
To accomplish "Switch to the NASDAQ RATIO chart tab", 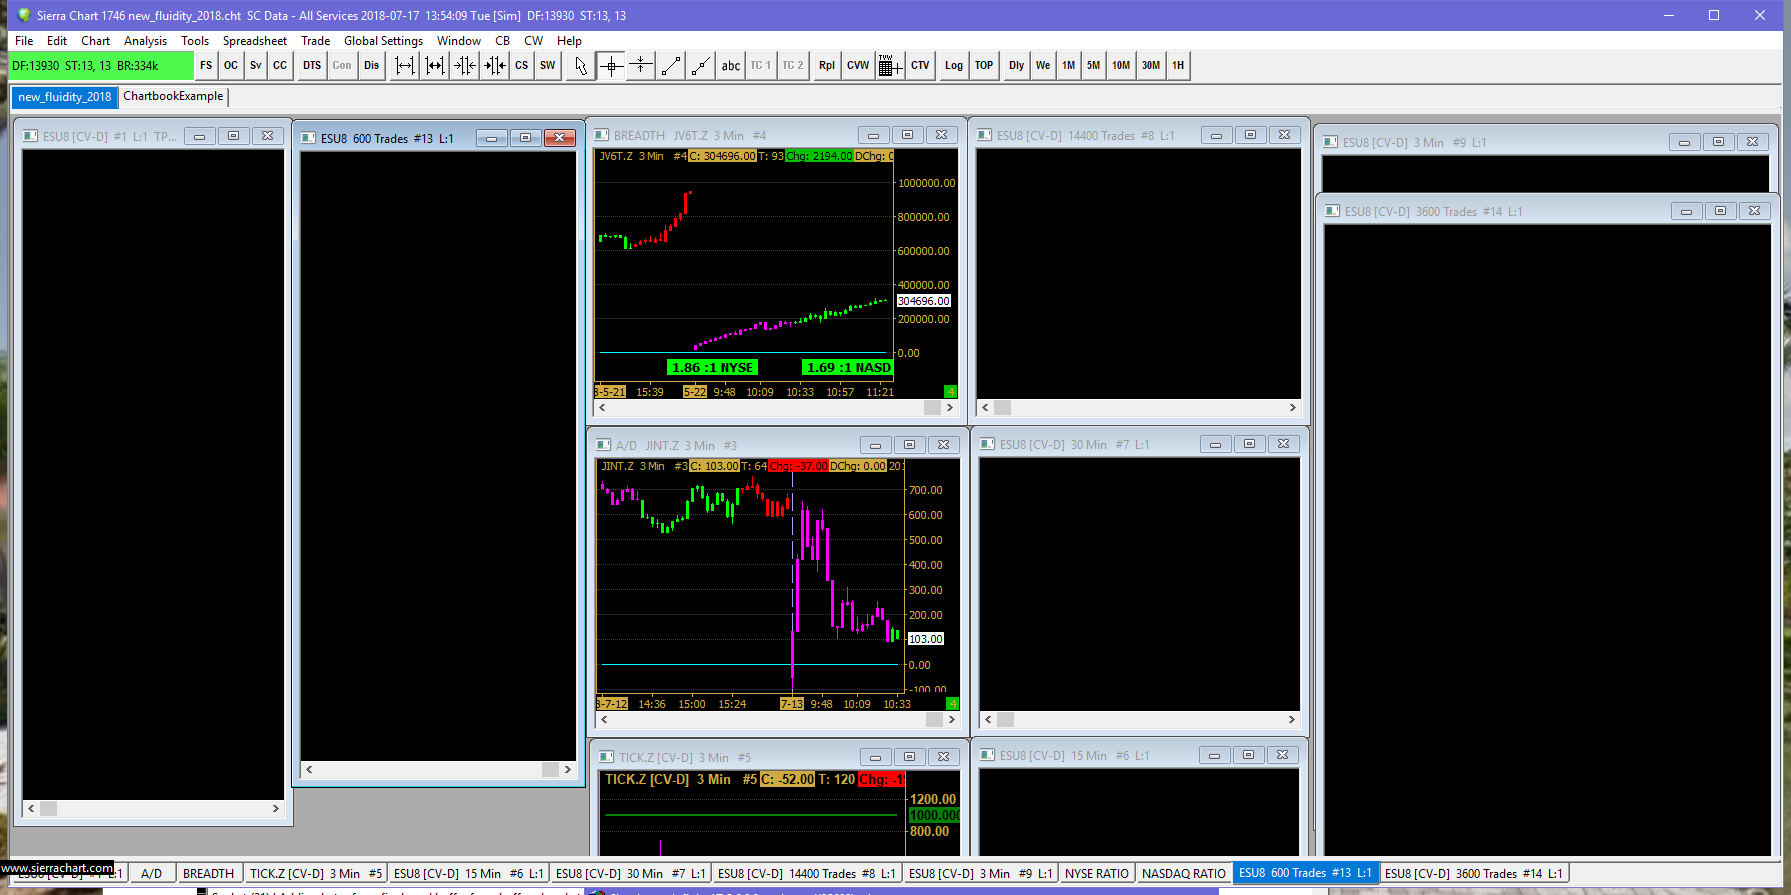I will (x=1184, y=874).
